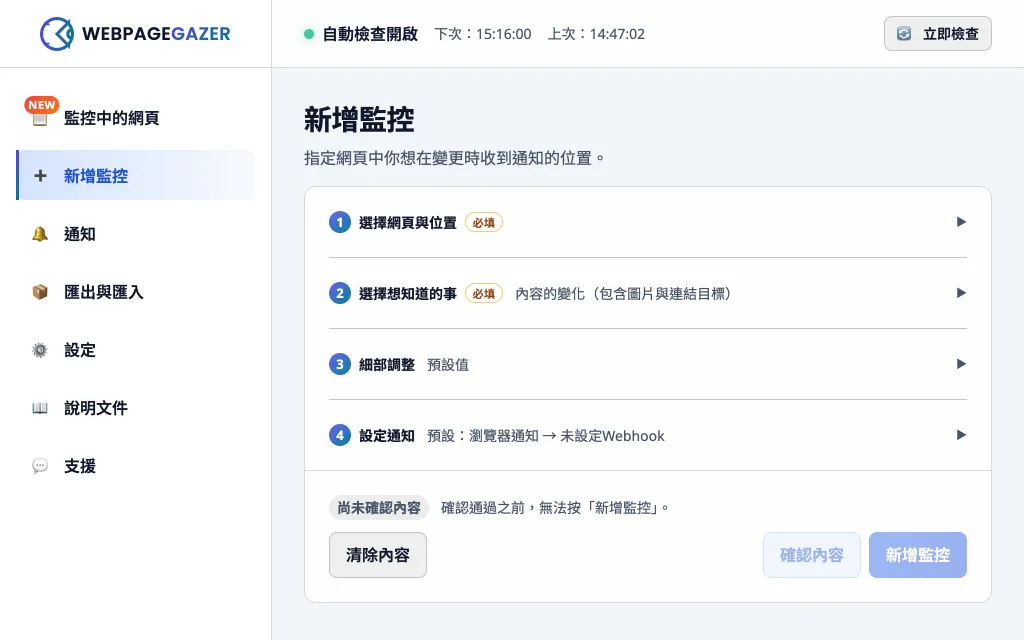Expand the 細部調整 section arrow
1024x640 pixels.
point(961,364)
